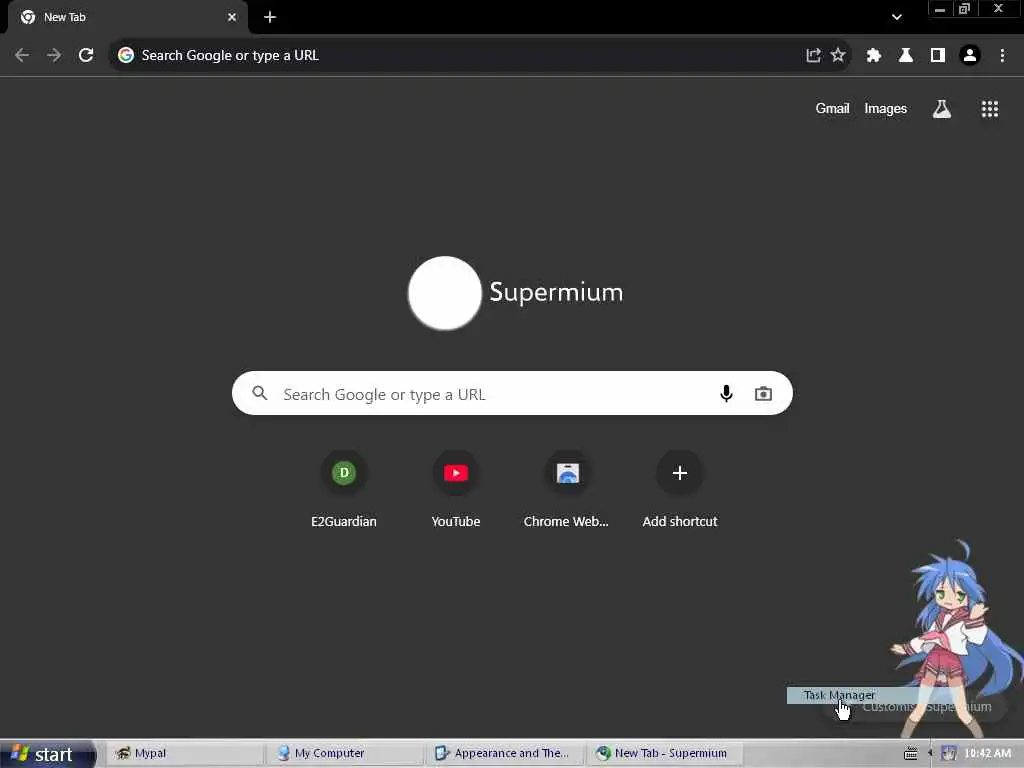Screen dimensions: 1024x768
Task: Open a new tab with plus button
Action: point(270,17)
